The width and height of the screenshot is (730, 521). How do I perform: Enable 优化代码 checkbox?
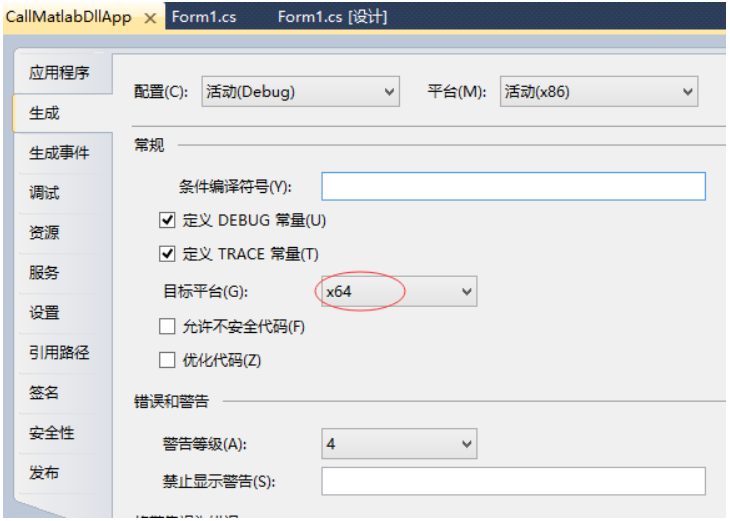pyautogui.click(x=167, y=360)
